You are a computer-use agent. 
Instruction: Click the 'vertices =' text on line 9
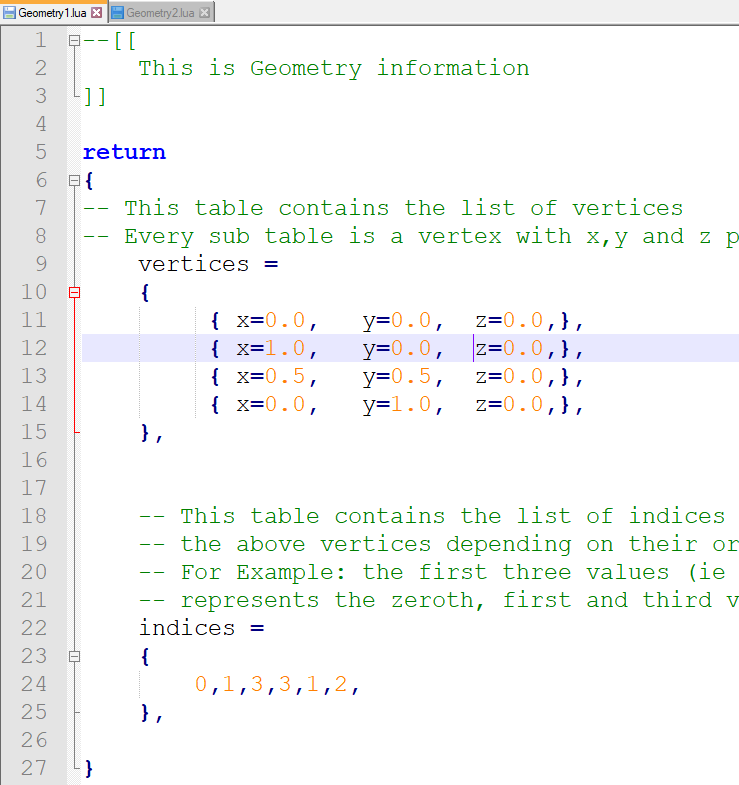click(208, 264)
